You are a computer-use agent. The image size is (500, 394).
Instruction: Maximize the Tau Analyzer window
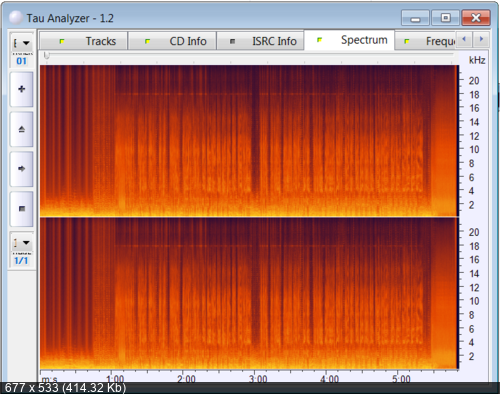tap(446, 18)
